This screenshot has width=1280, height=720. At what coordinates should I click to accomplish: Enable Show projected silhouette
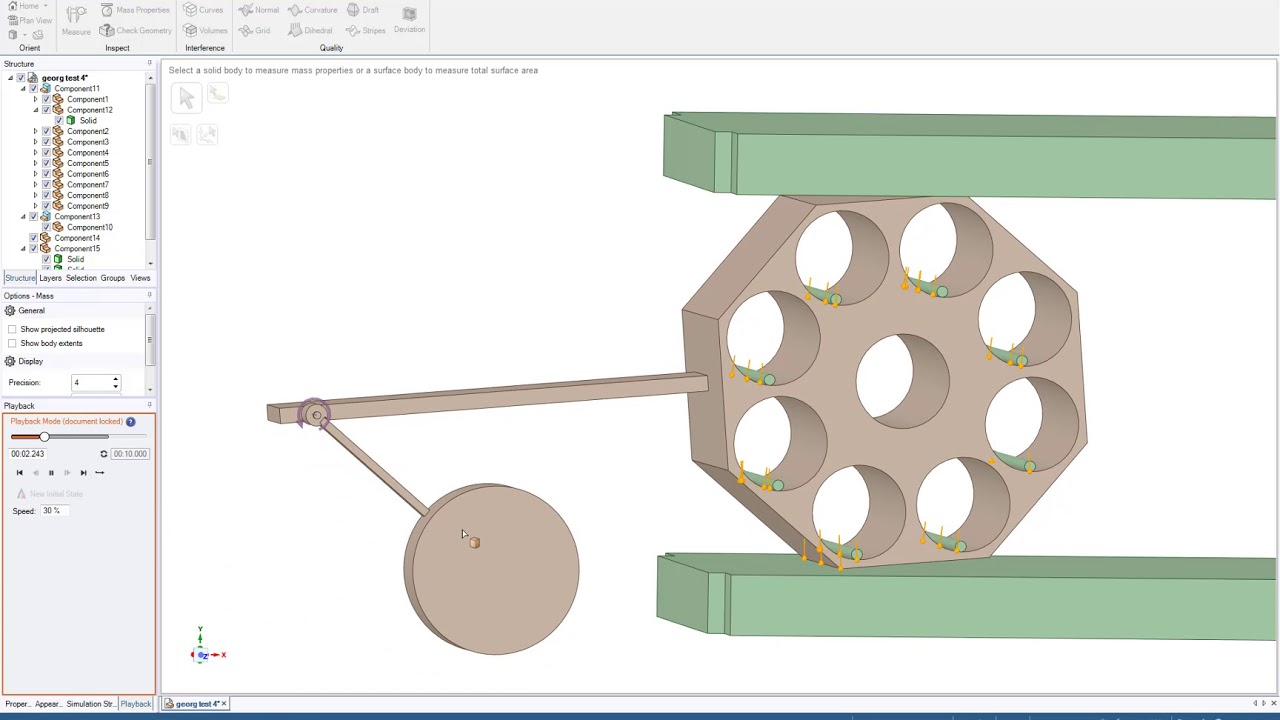coord(12,329)
